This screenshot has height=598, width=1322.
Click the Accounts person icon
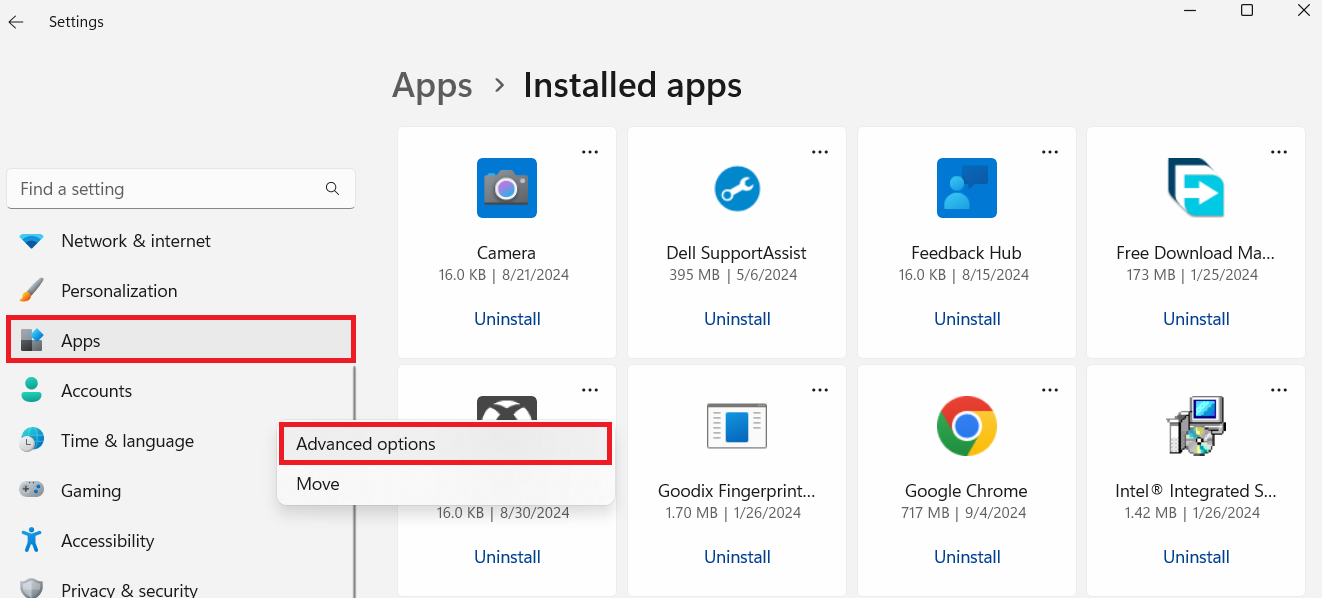pos(32,391)
